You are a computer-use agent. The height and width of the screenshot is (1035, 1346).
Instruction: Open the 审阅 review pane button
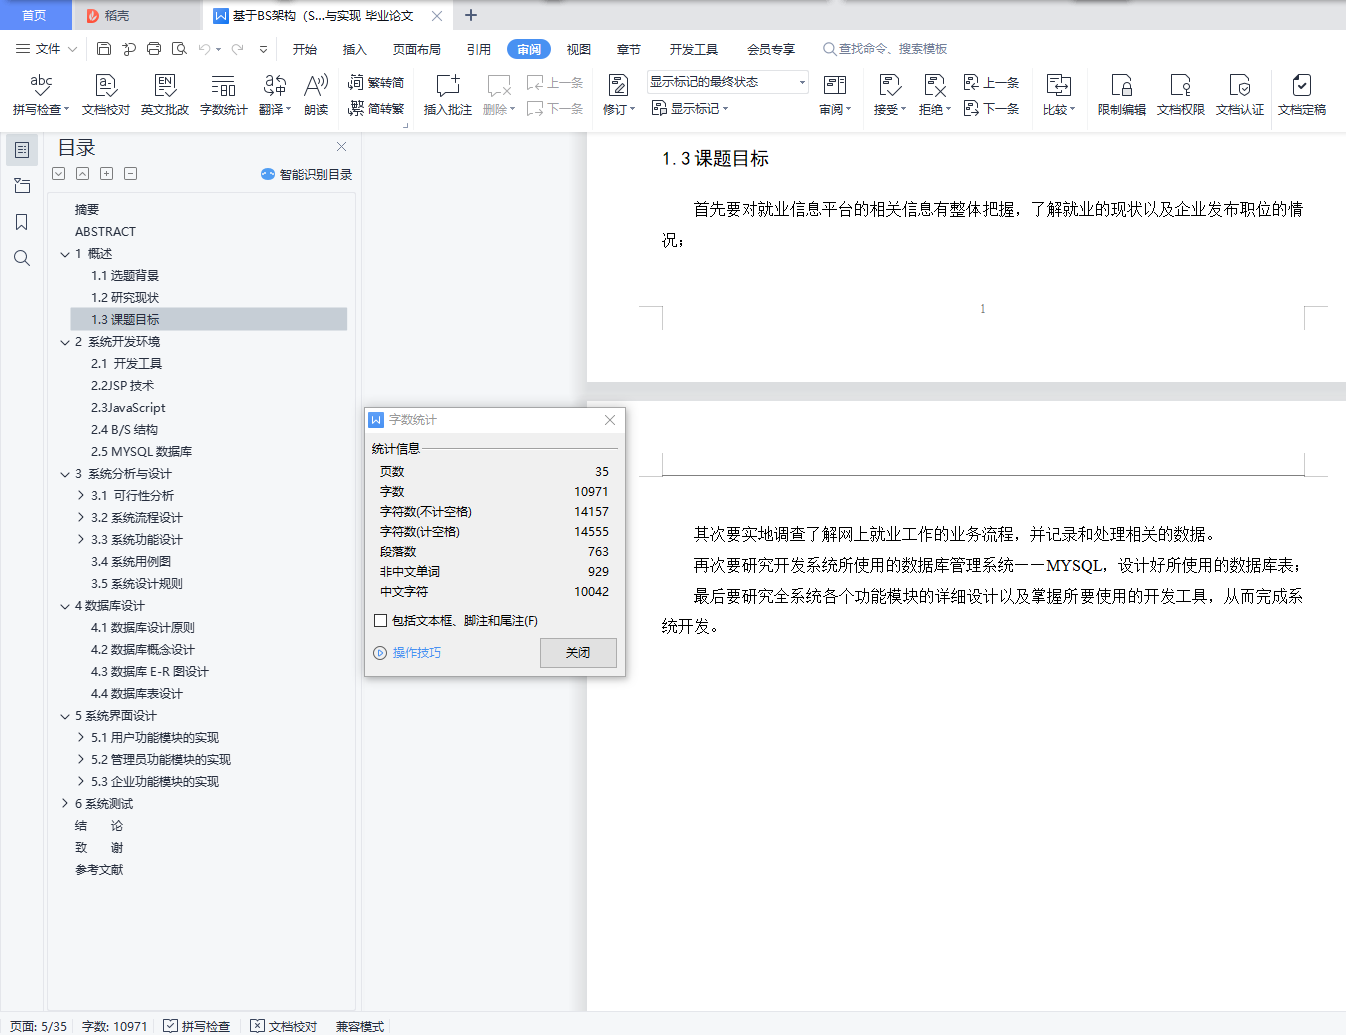pyautogui.click(x=835, y=94)
